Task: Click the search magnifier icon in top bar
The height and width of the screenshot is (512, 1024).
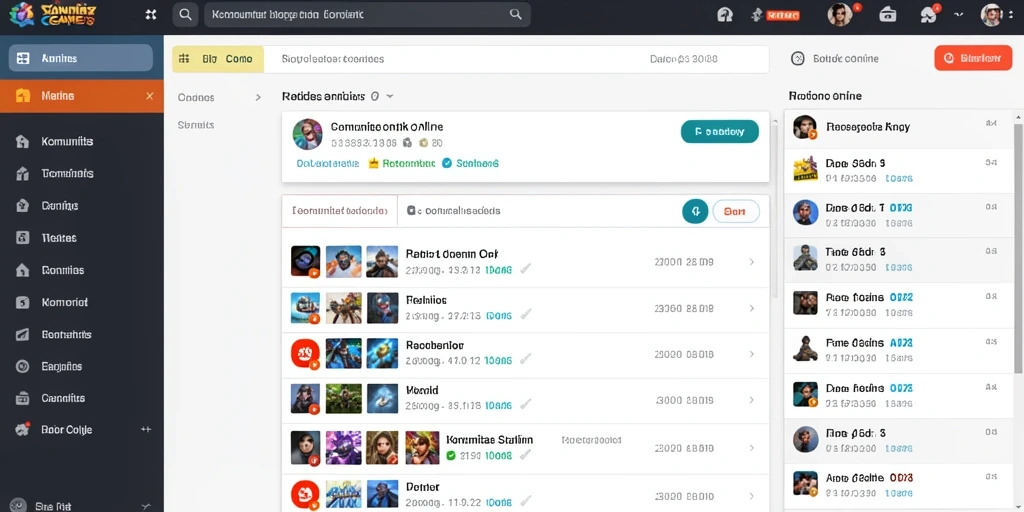Action: (185, 14)
